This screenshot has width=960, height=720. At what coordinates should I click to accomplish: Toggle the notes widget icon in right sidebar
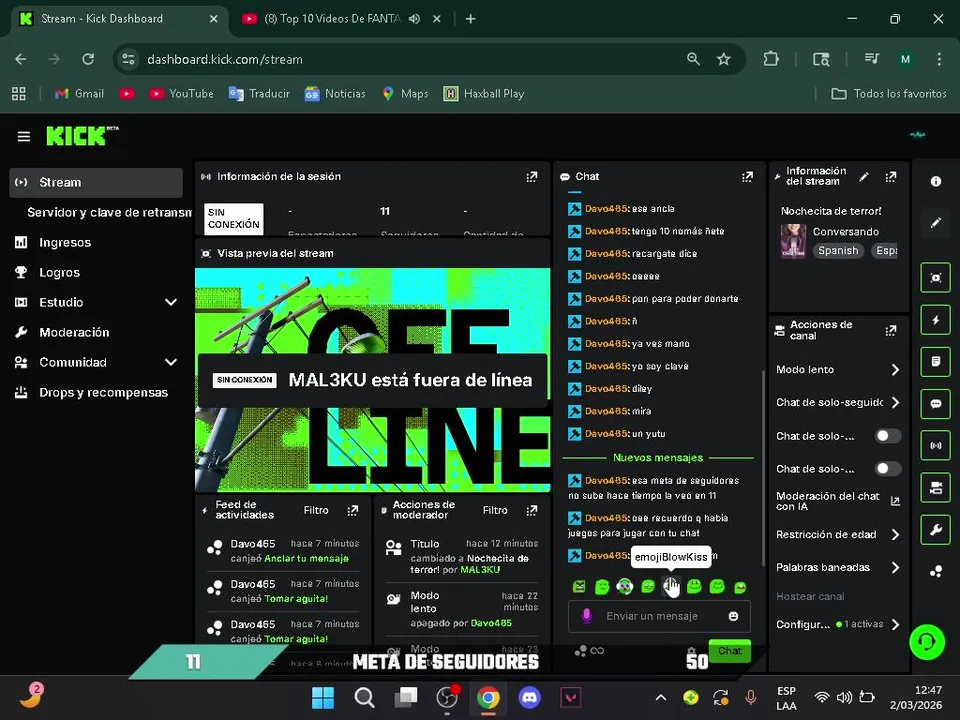(x=936, y=362)
